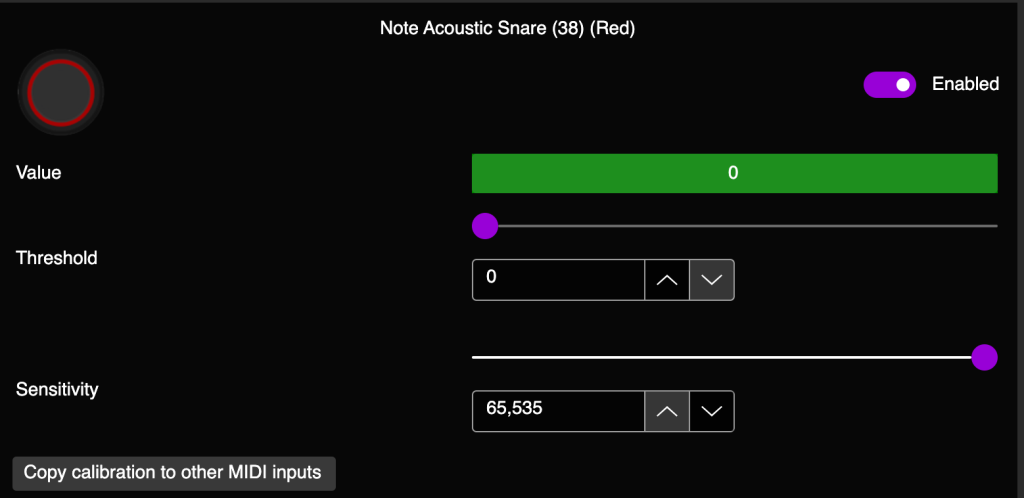Increase Sensitivity with the up arrow

(667, 411)
